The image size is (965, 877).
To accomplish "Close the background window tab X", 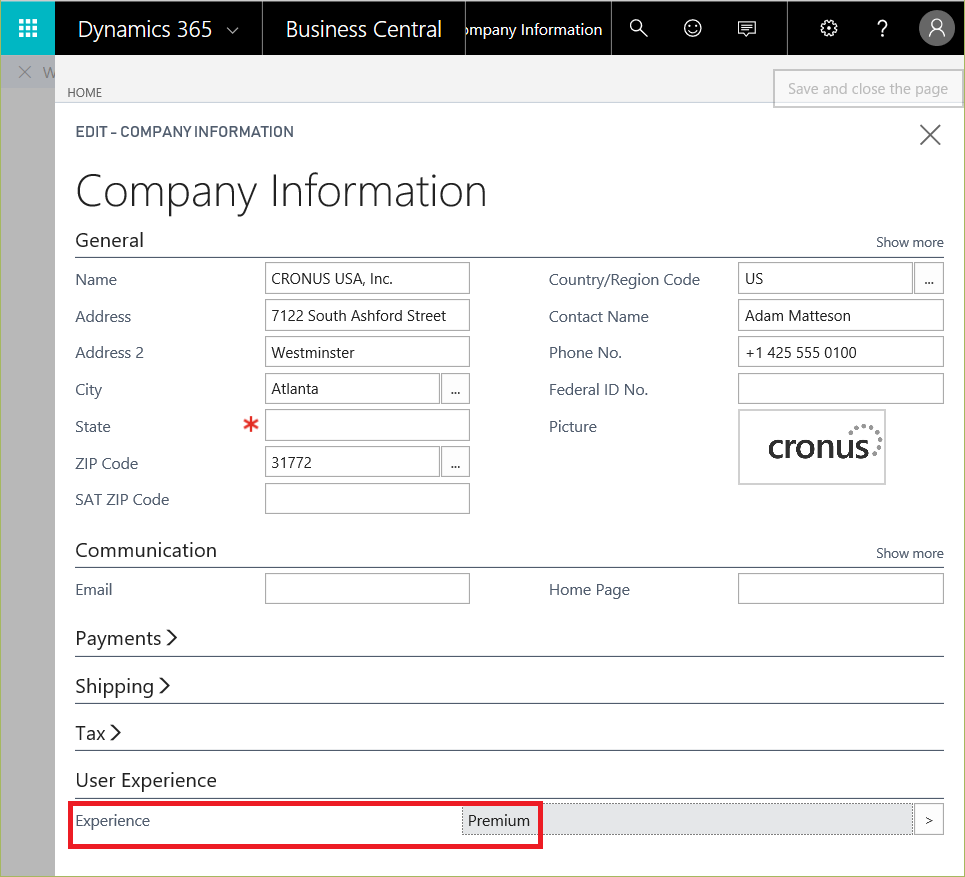I will click(25, 72).
